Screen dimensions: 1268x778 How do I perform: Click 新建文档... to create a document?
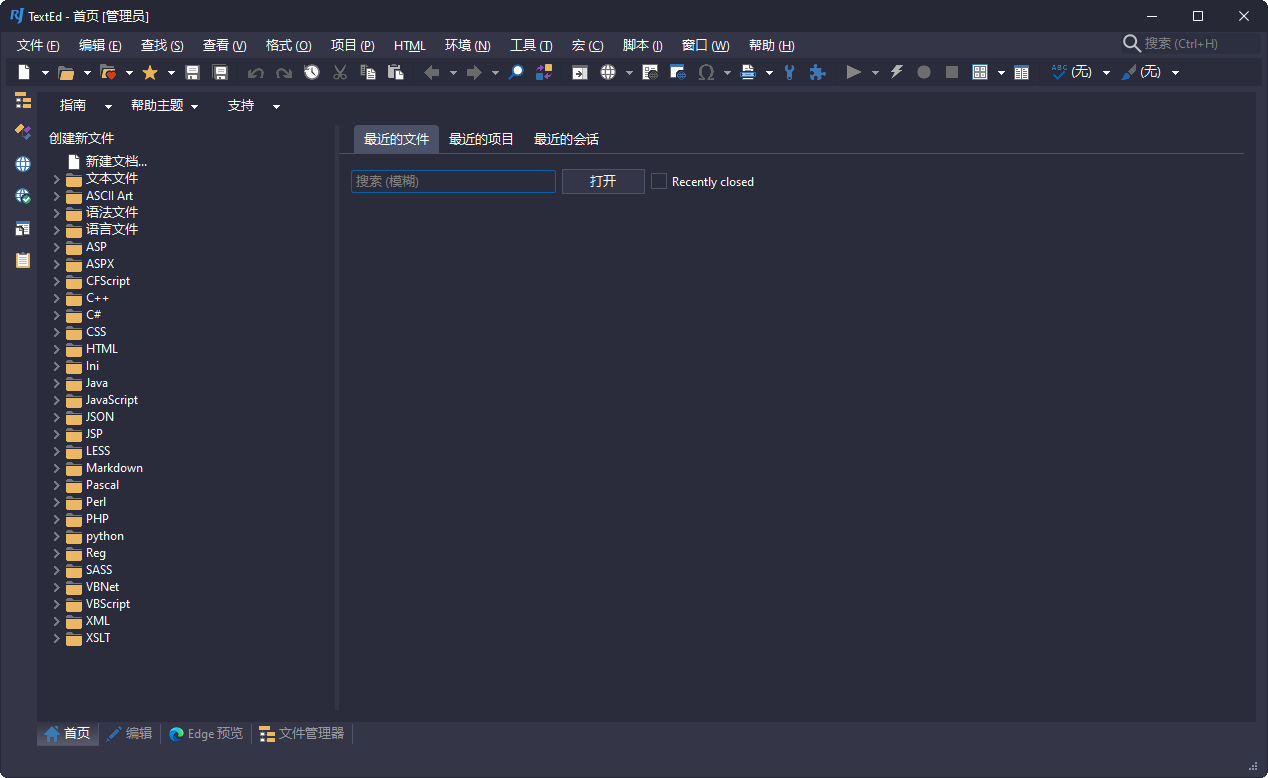point(116,161)
